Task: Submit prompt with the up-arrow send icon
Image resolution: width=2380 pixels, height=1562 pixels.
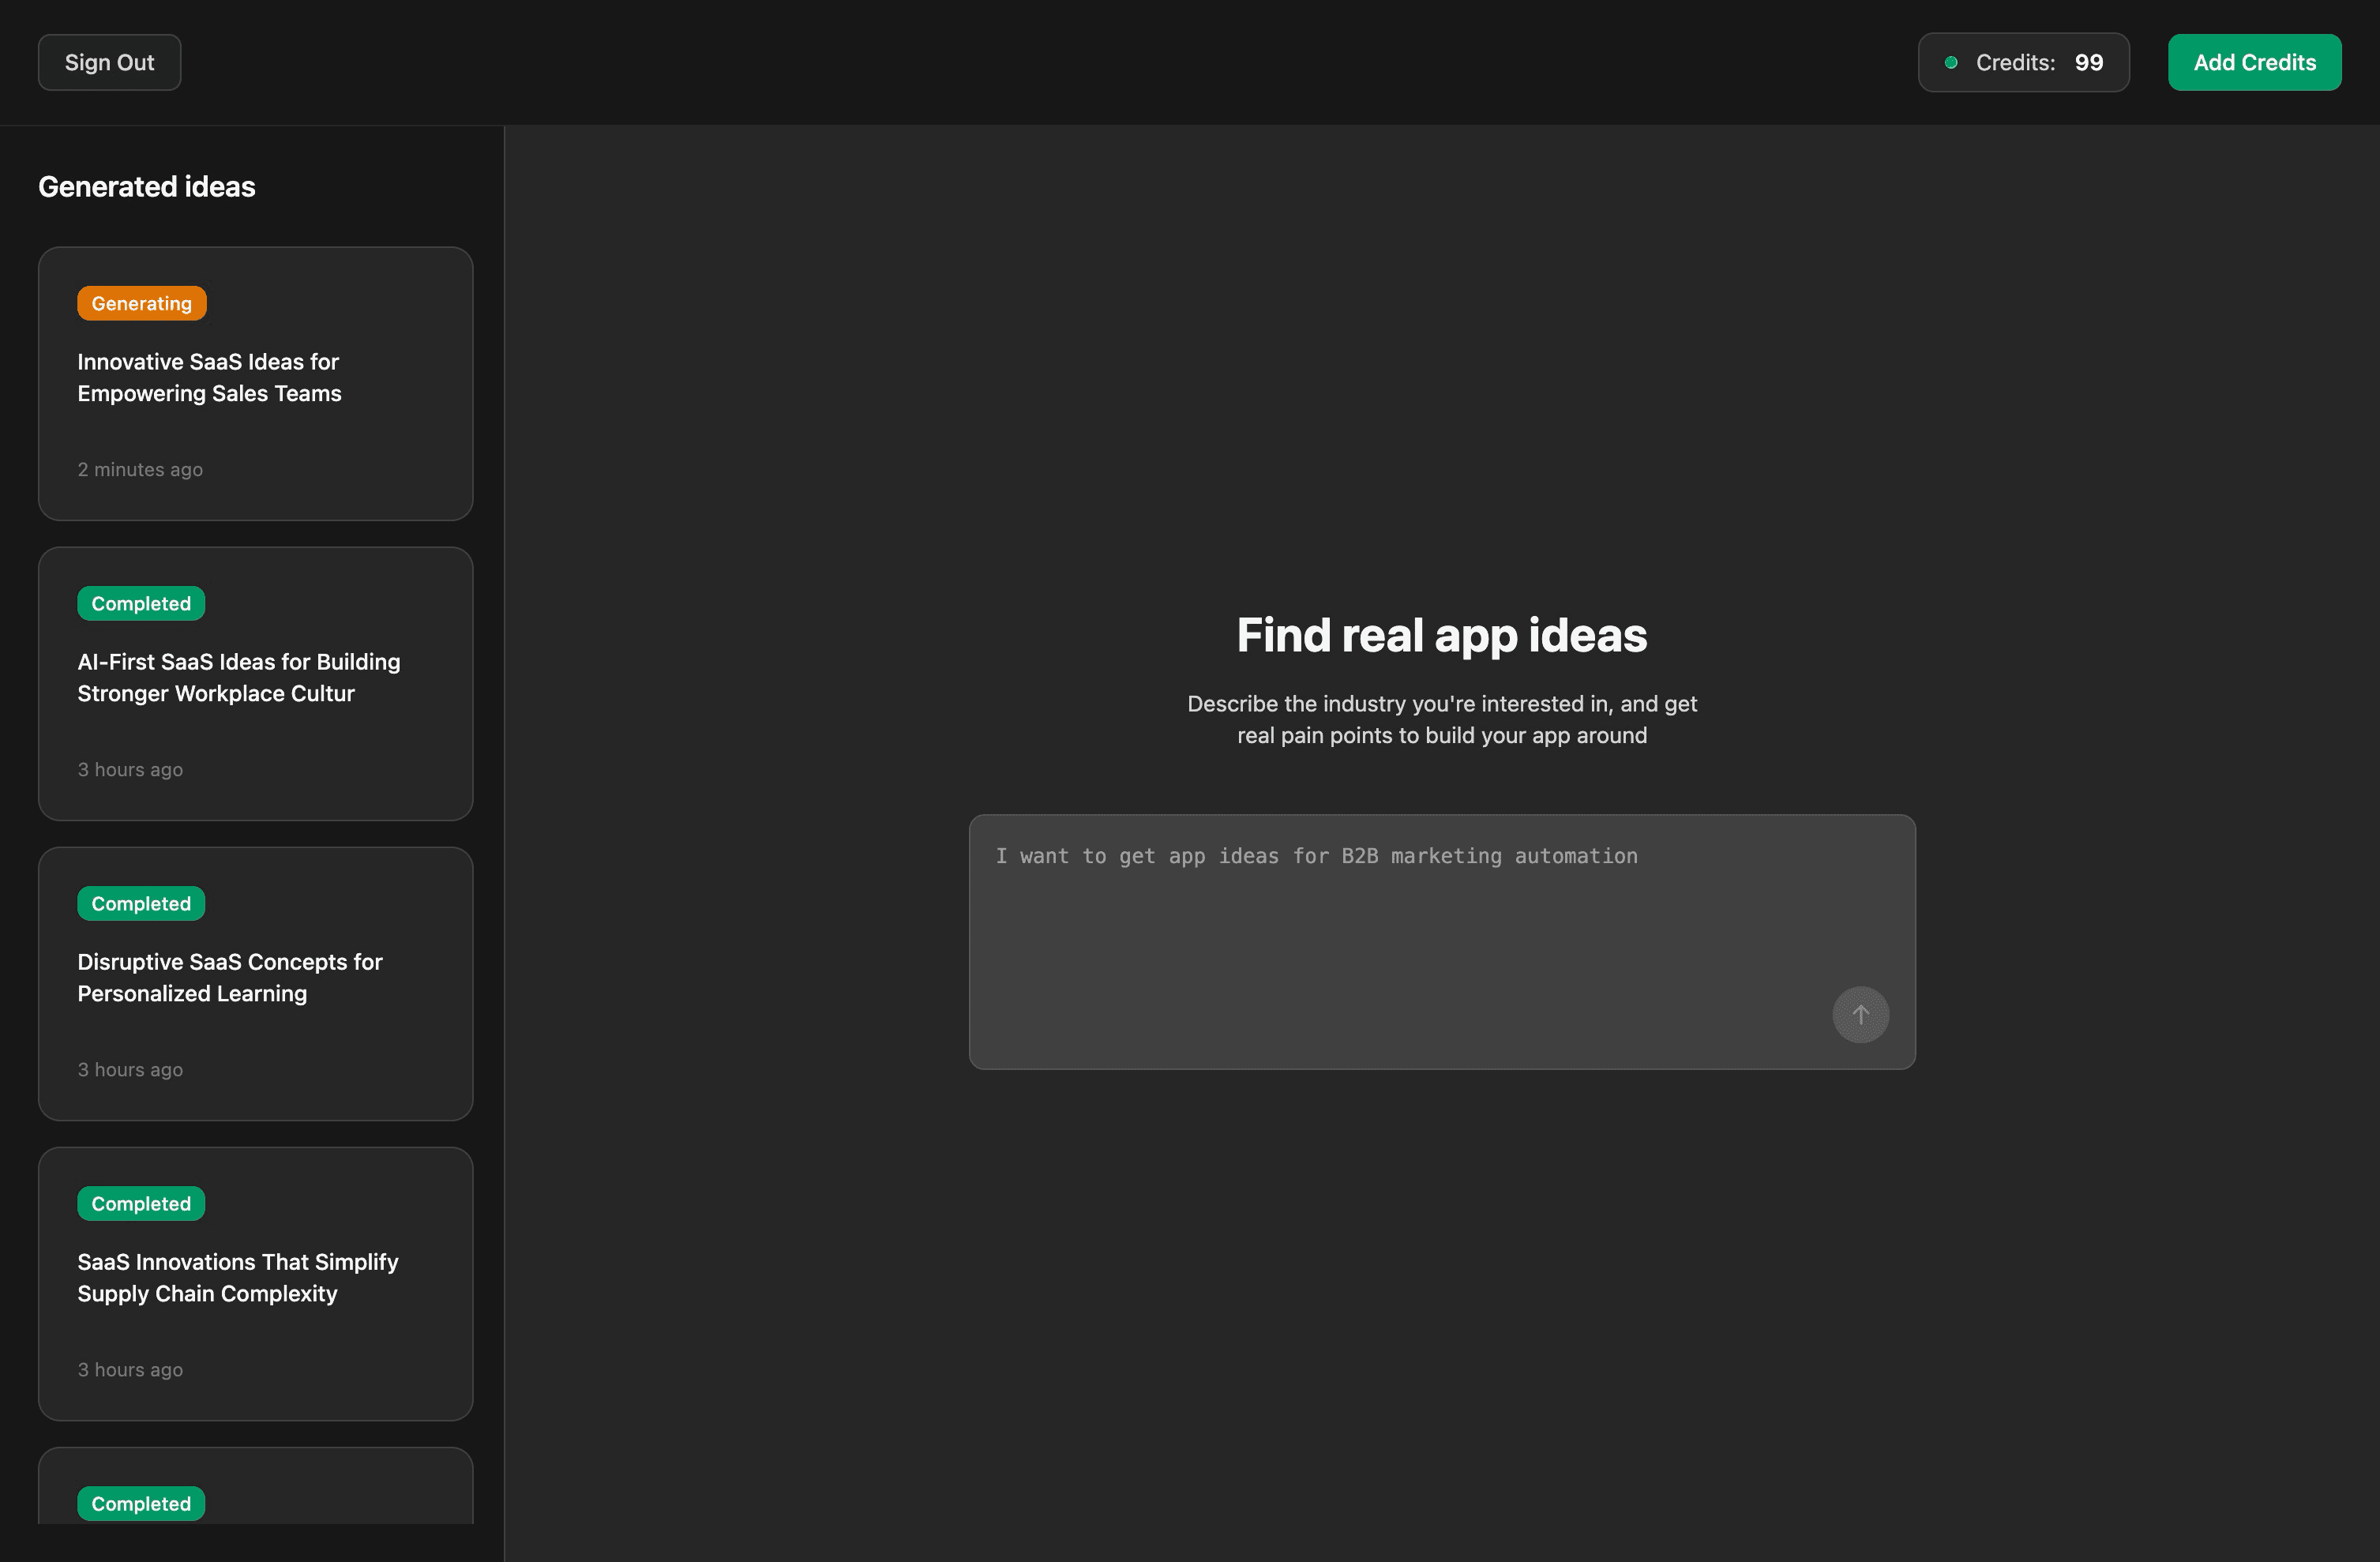Action: 1860,1014
